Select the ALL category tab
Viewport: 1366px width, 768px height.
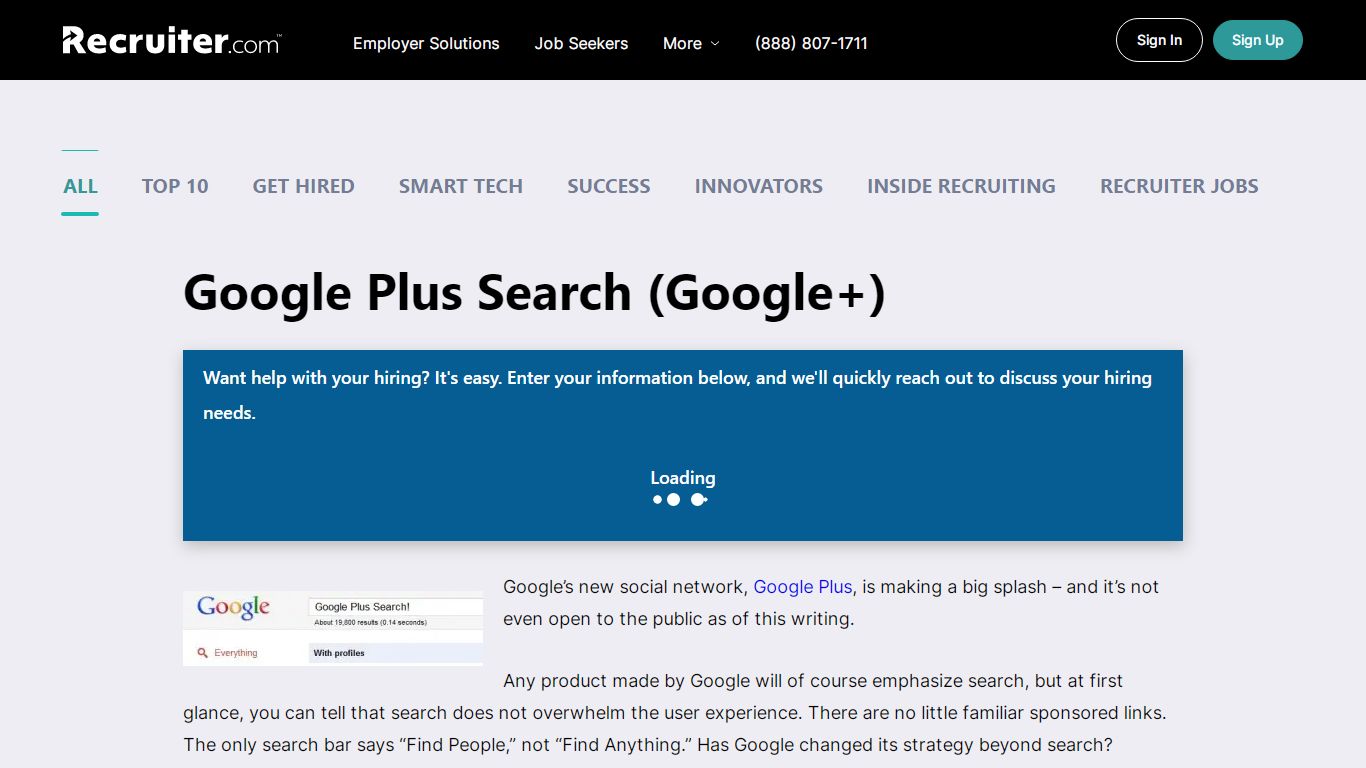[x=80, y=186]
